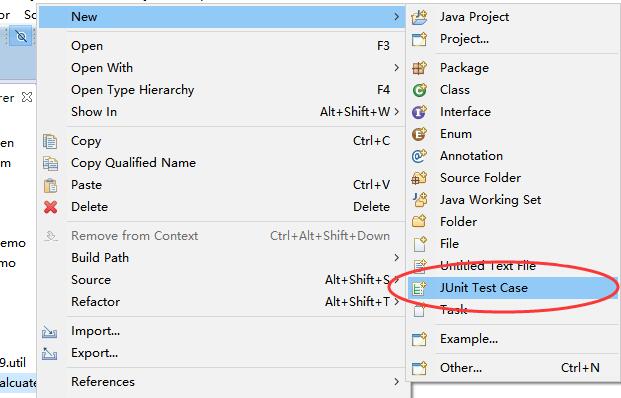Choose the Enum icon
The width and height of the screenshot is (621, 398).
pos(419,134)
